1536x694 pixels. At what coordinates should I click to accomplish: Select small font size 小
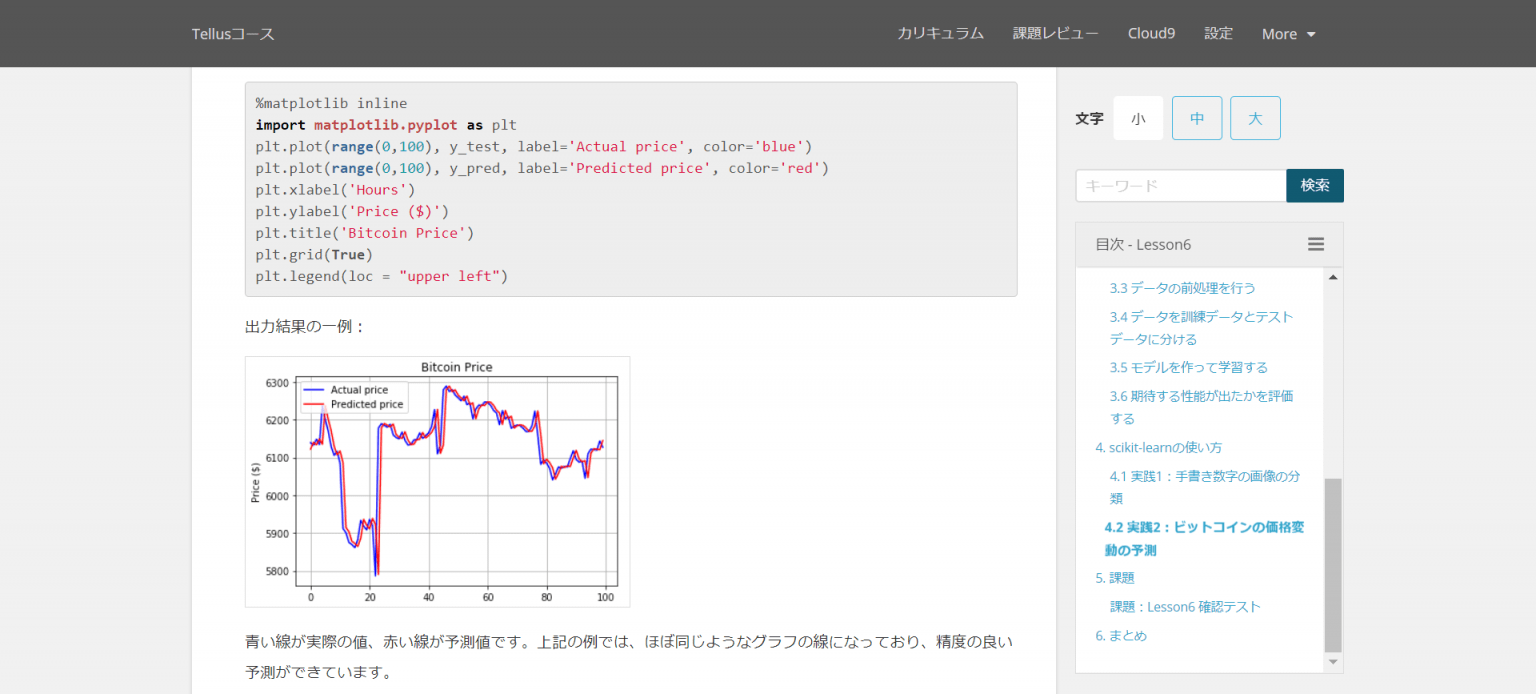click(x=1138, y=118)
